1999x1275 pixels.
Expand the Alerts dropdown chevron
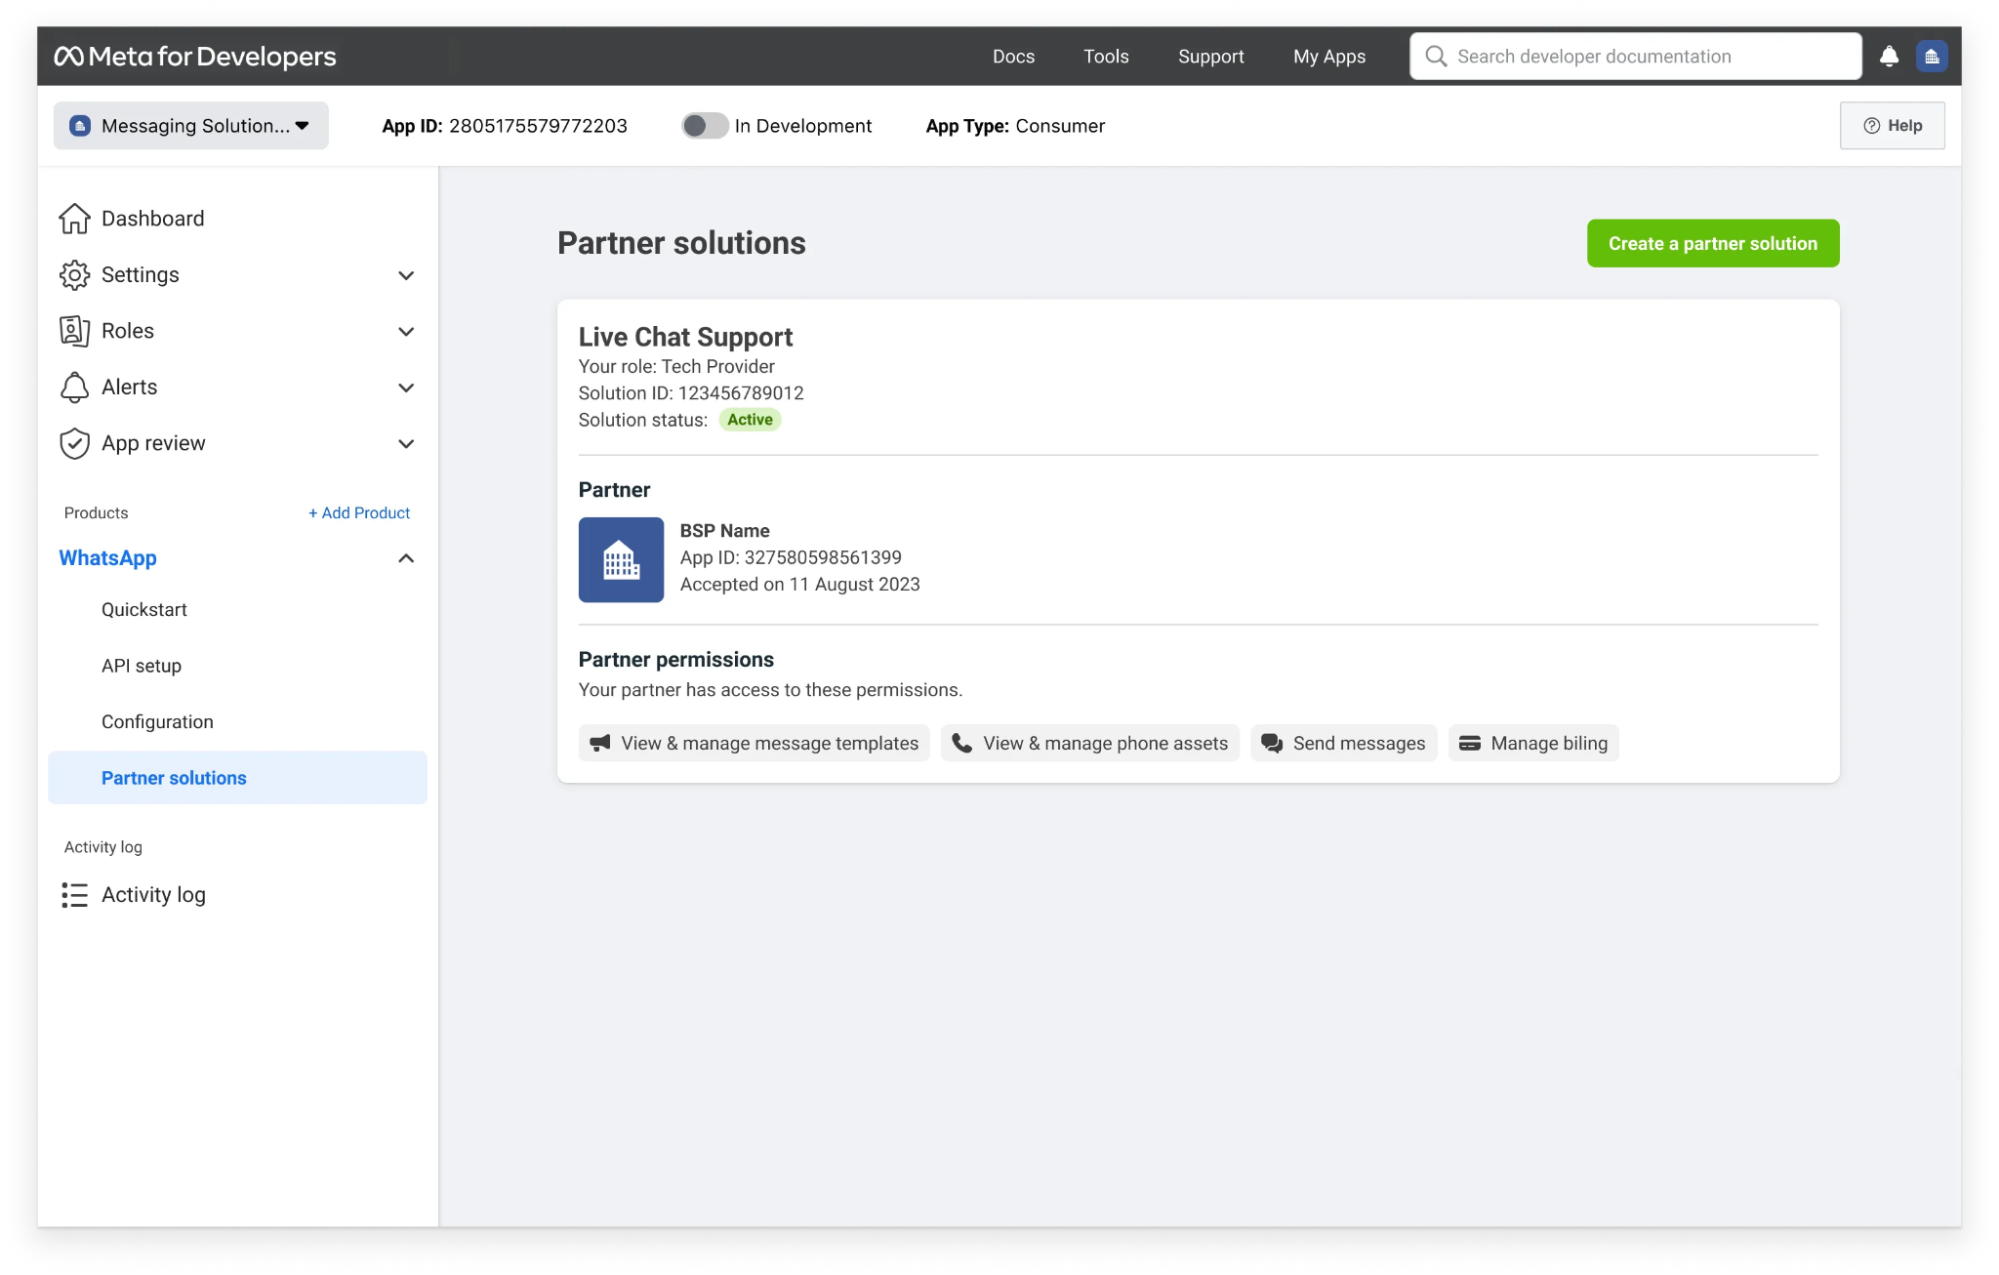click(x=408, y=386)
